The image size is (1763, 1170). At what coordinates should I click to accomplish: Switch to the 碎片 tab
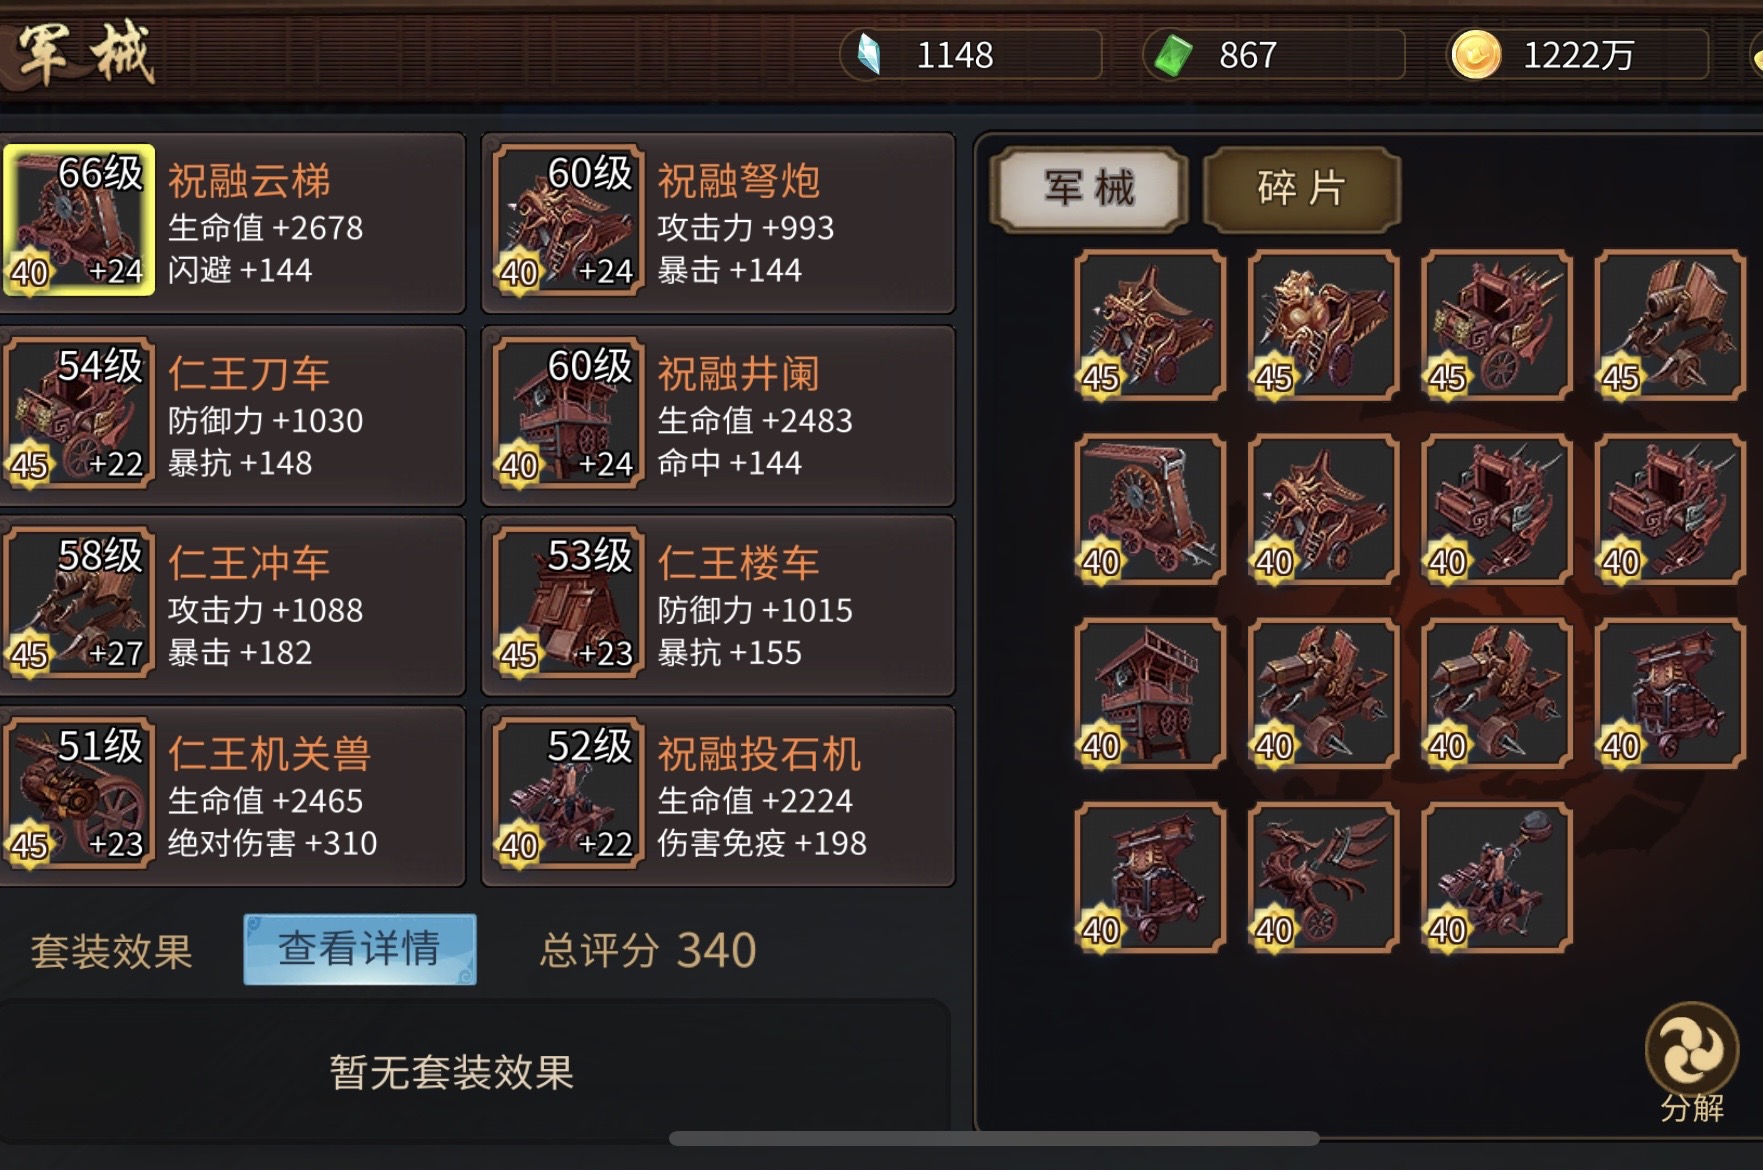click(x=1301, y=188)
